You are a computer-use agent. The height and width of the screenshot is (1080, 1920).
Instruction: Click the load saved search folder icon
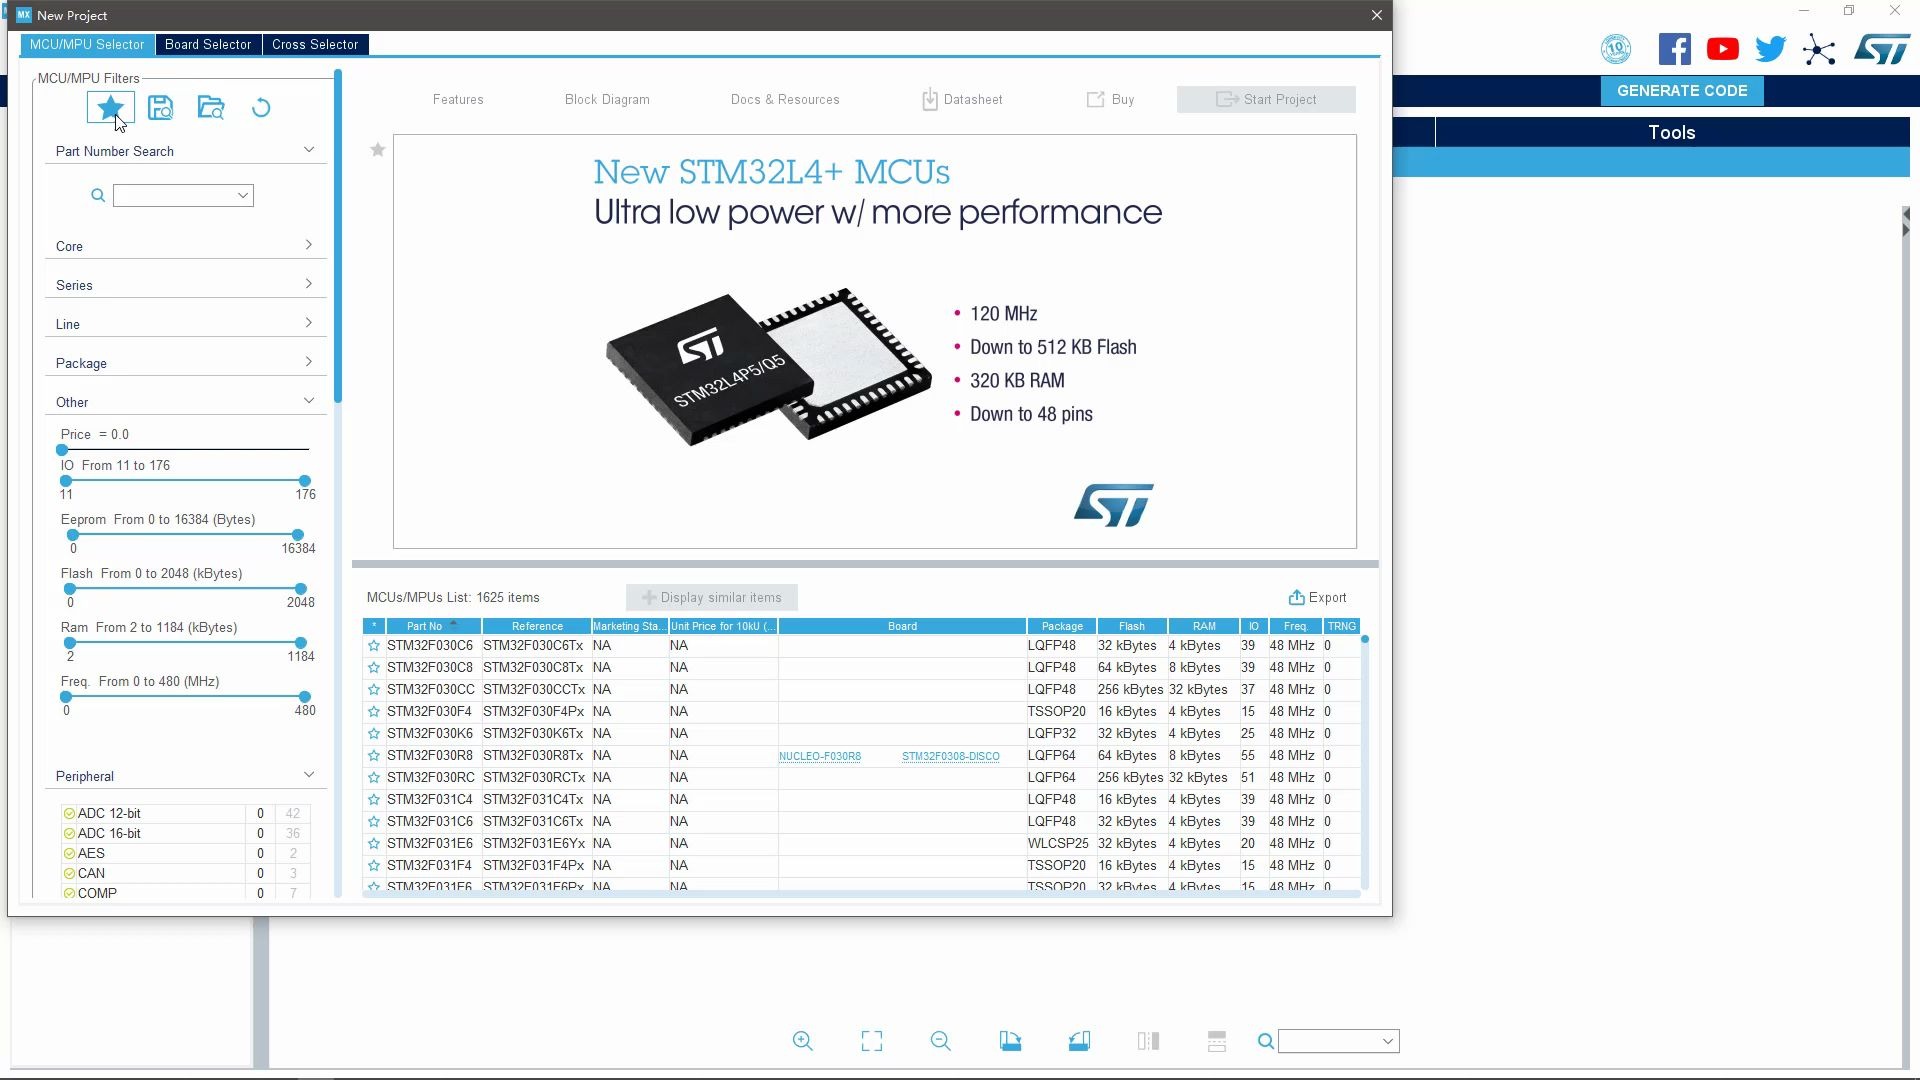tap(211, 107)
